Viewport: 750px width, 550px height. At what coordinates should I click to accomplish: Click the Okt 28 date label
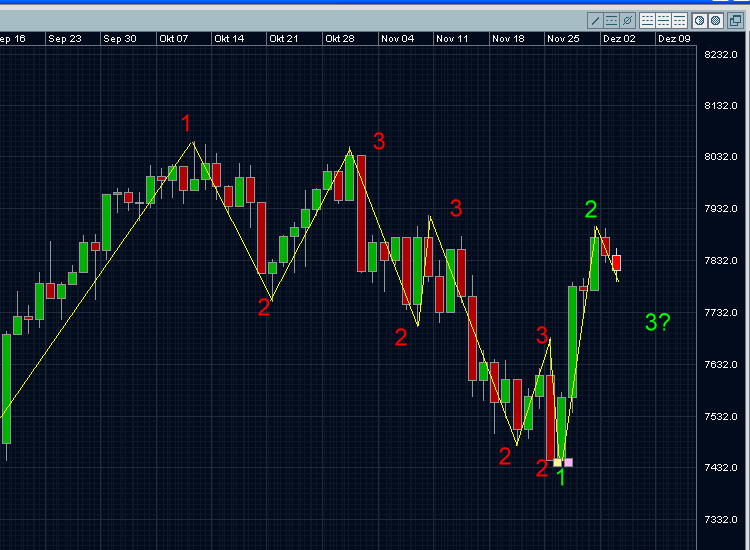340,39
